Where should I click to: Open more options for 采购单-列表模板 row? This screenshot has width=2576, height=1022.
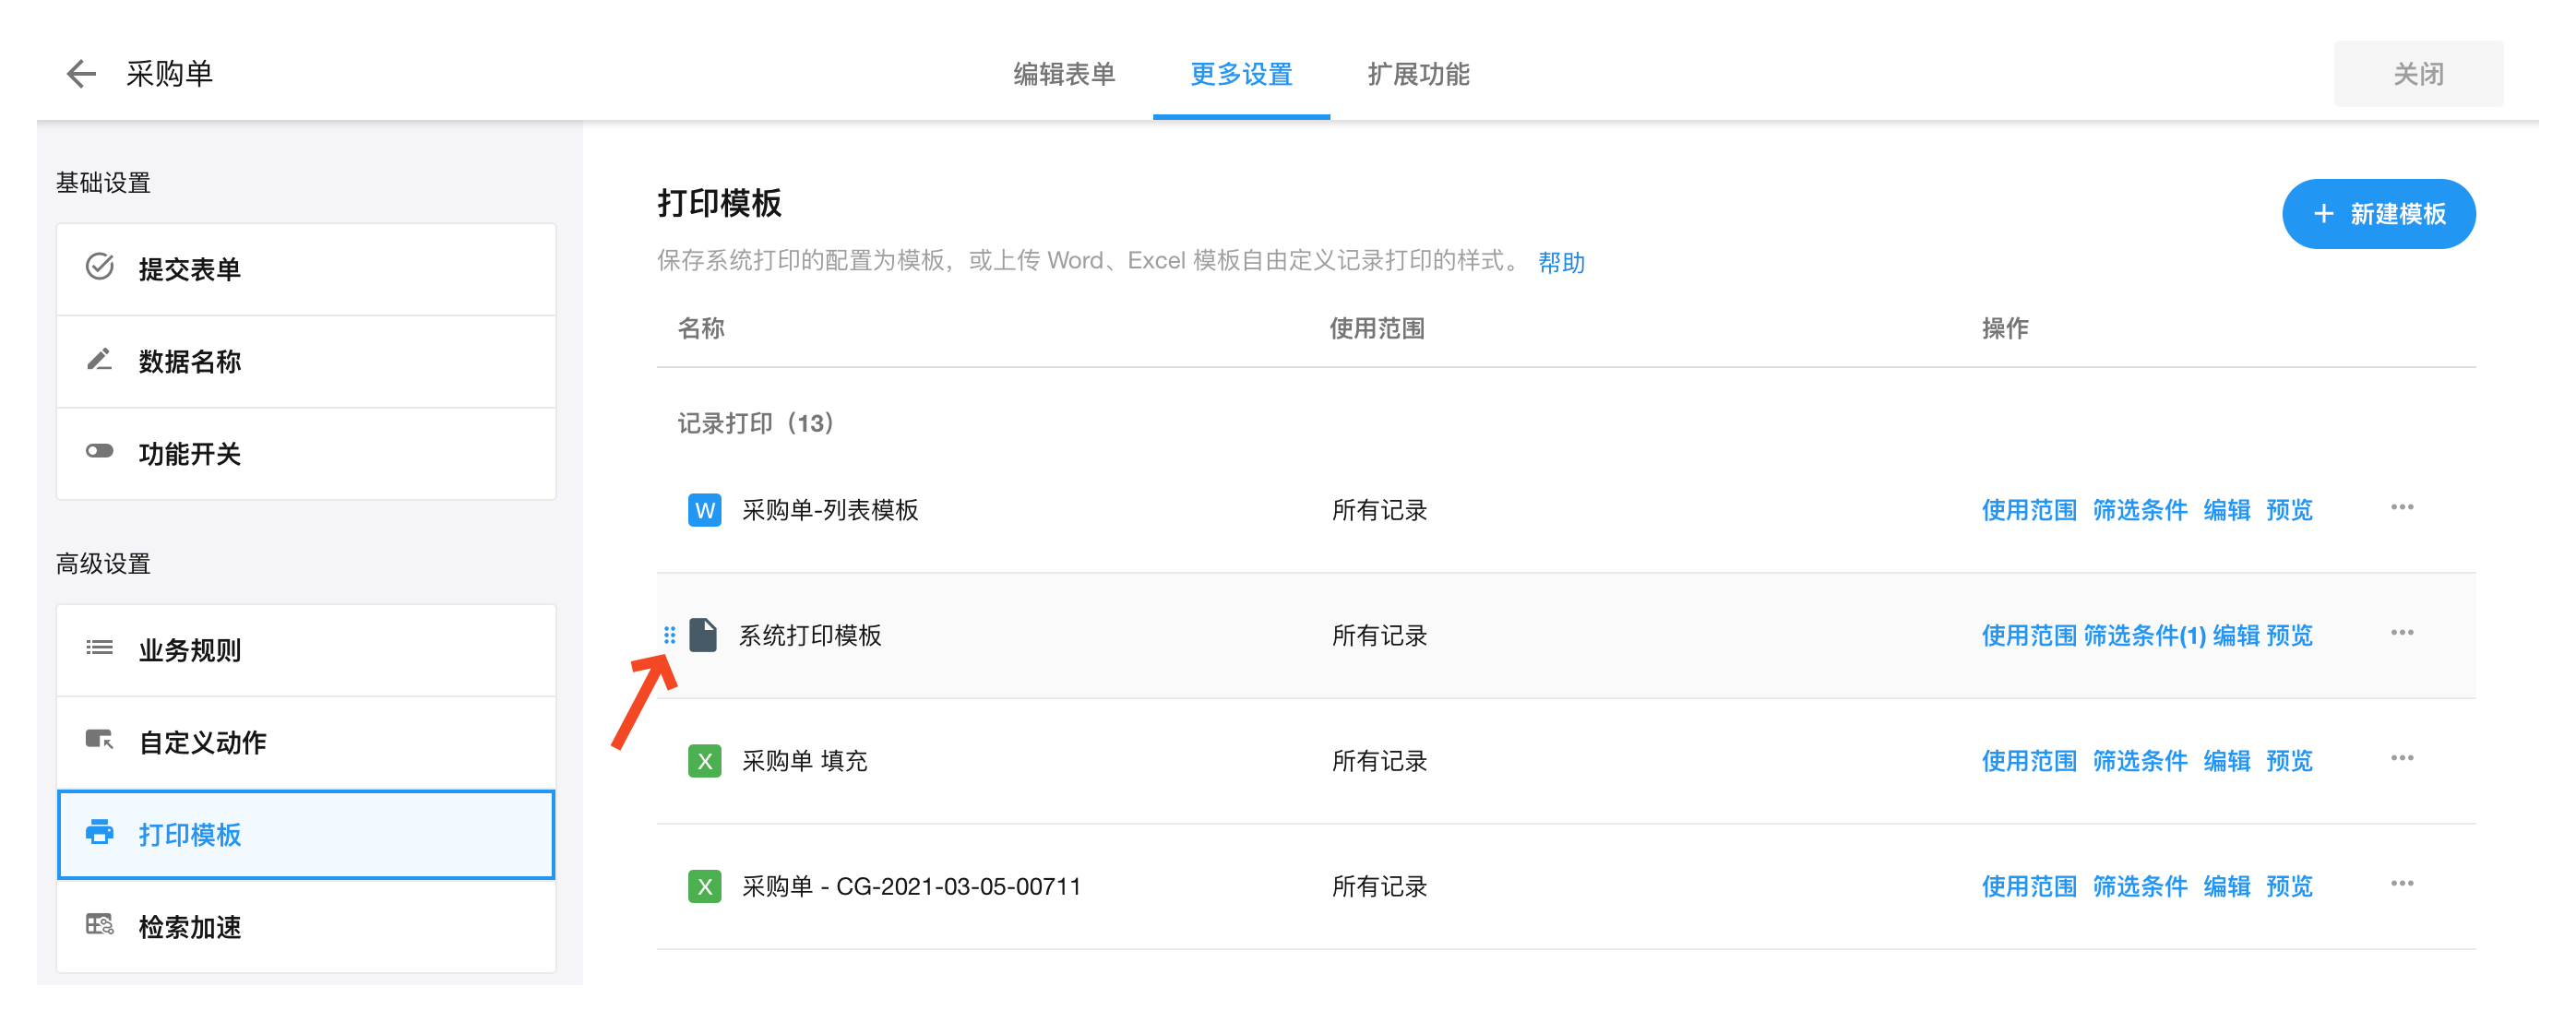pos(2402,508)
